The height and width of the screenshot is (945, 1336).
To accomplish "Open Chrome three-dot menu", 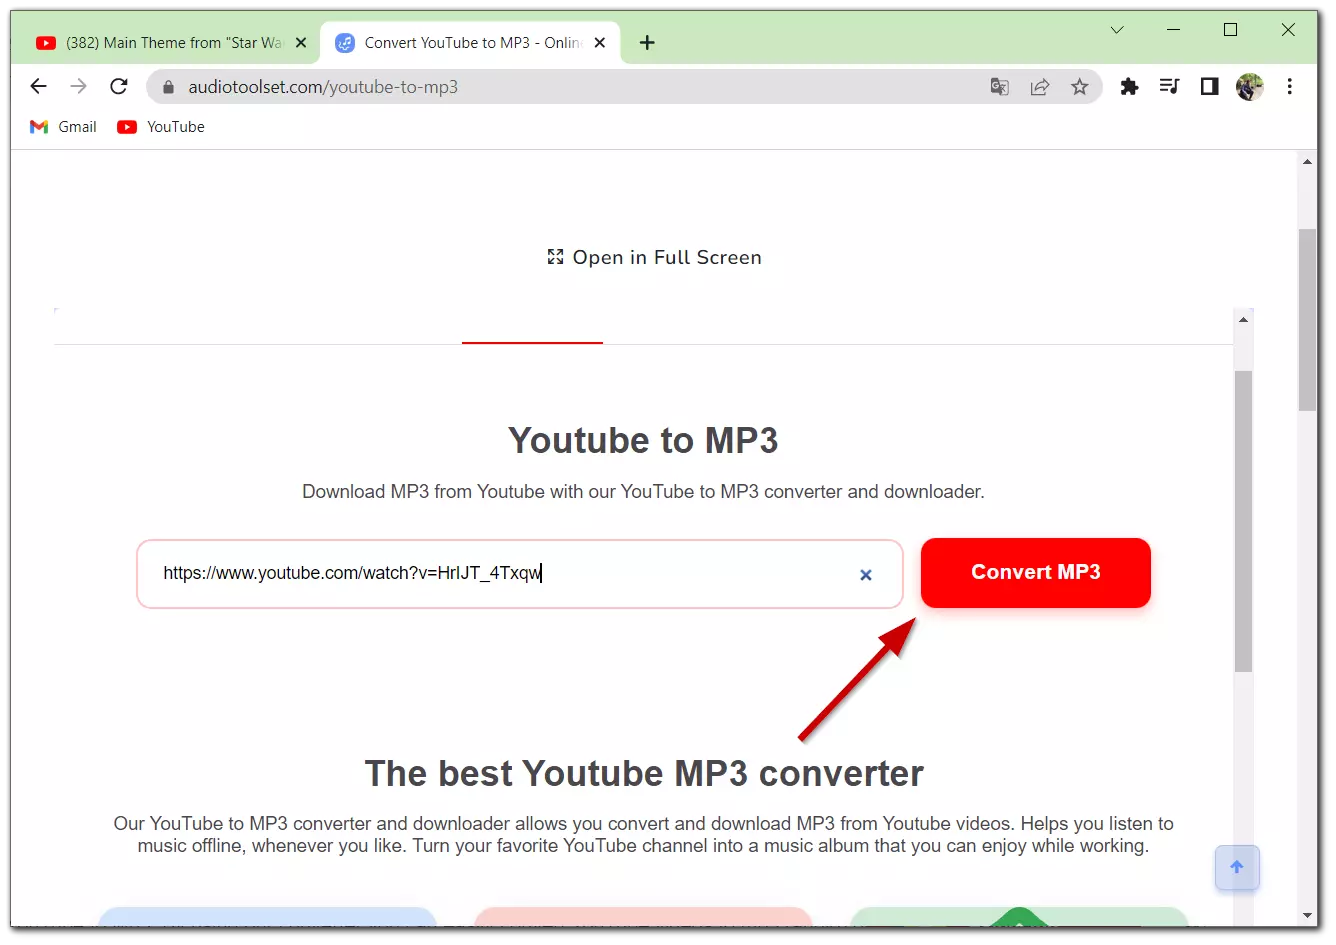I will pyautogui.click(x=1289, y=87).
